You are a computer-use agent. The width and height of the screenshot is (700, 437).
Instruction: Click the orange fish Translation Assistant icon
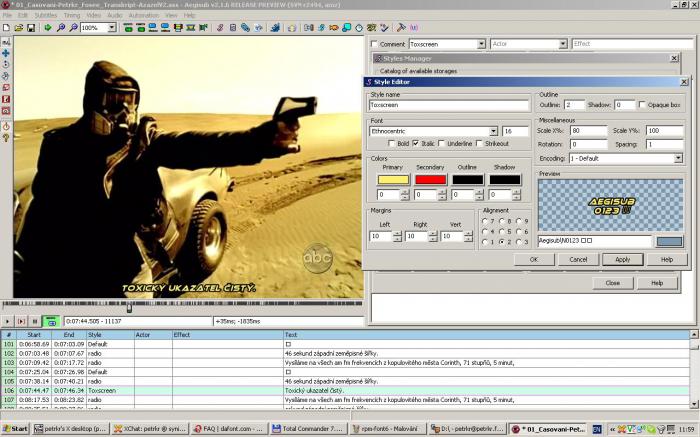(333, 28)
